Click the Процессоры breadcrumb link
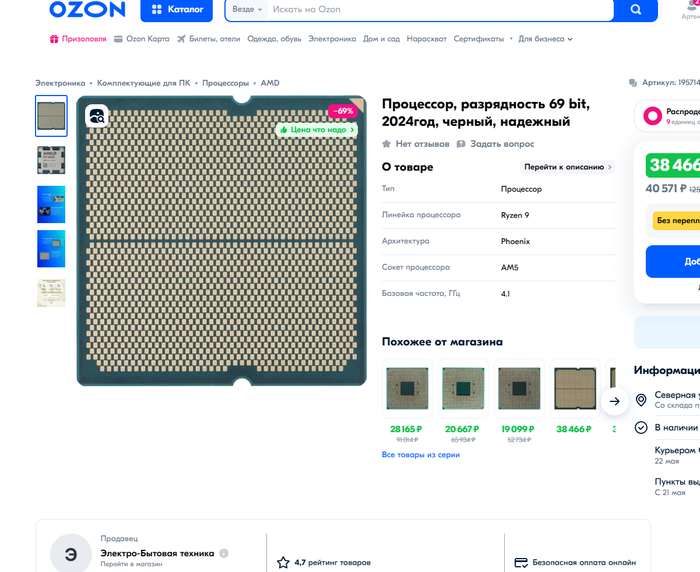Image resolution: width=700 pixels, height=572 pixels. point(225,83)
